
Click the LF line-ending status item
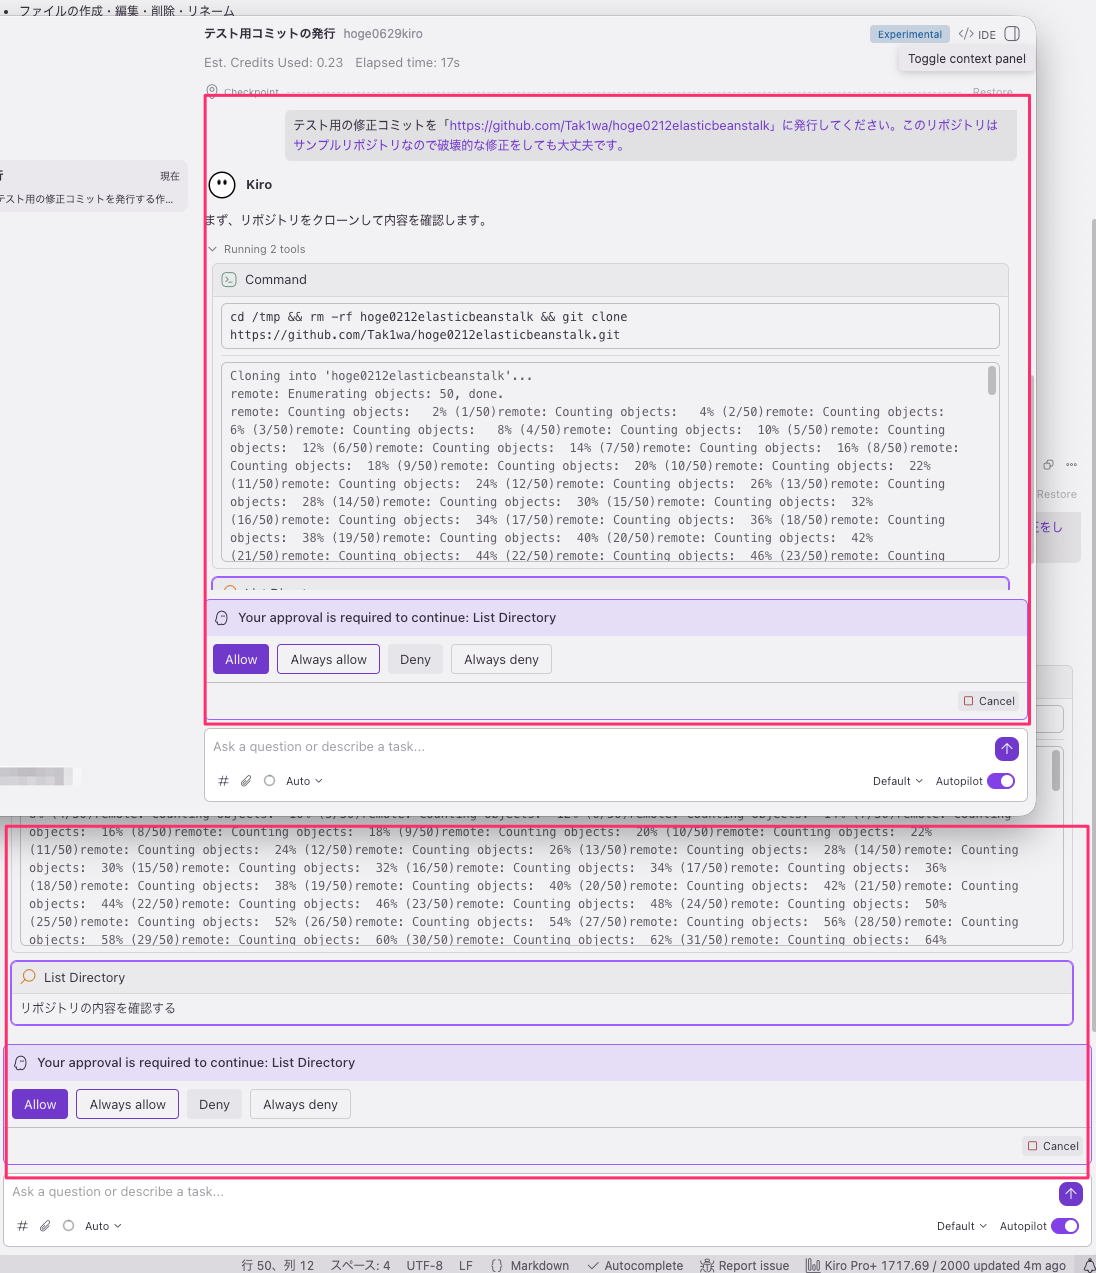(x=466, y=1265)
